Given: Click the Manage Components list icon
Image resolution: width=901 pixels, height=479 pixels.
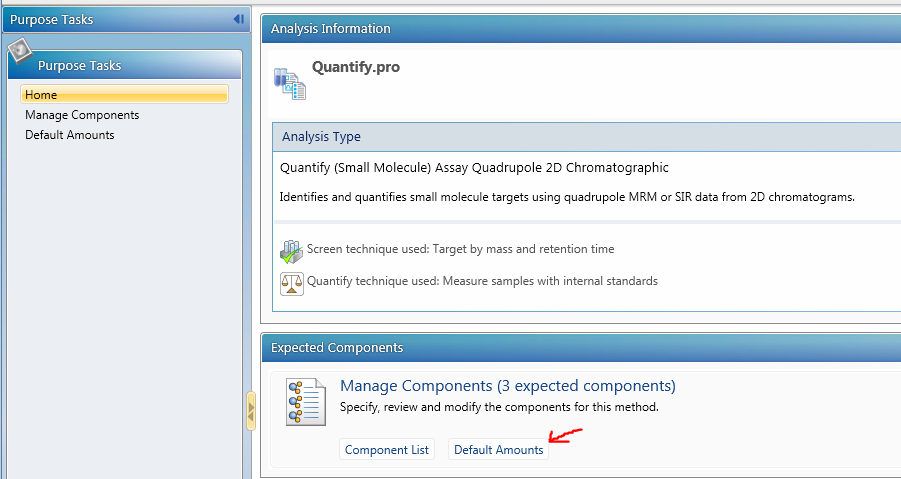Looking at the screenshot, I should point(306,401).
